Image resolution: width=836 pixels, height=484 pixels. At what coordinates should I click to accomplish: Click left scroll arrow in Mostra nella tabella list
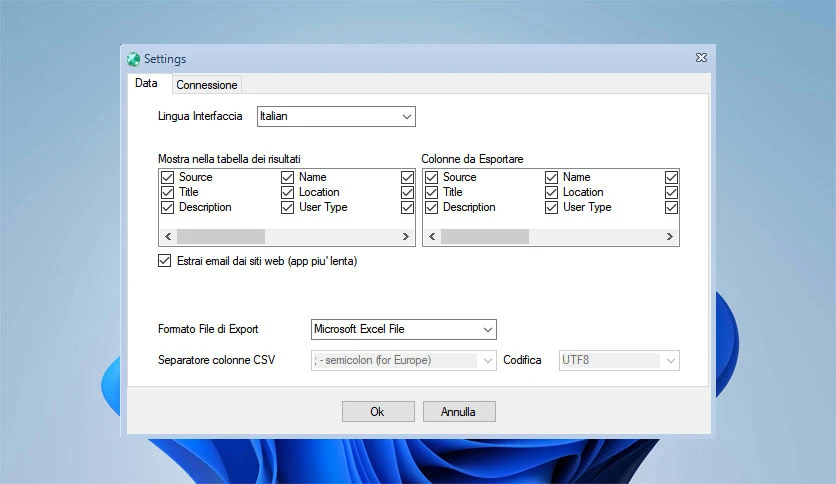(168, 236)
